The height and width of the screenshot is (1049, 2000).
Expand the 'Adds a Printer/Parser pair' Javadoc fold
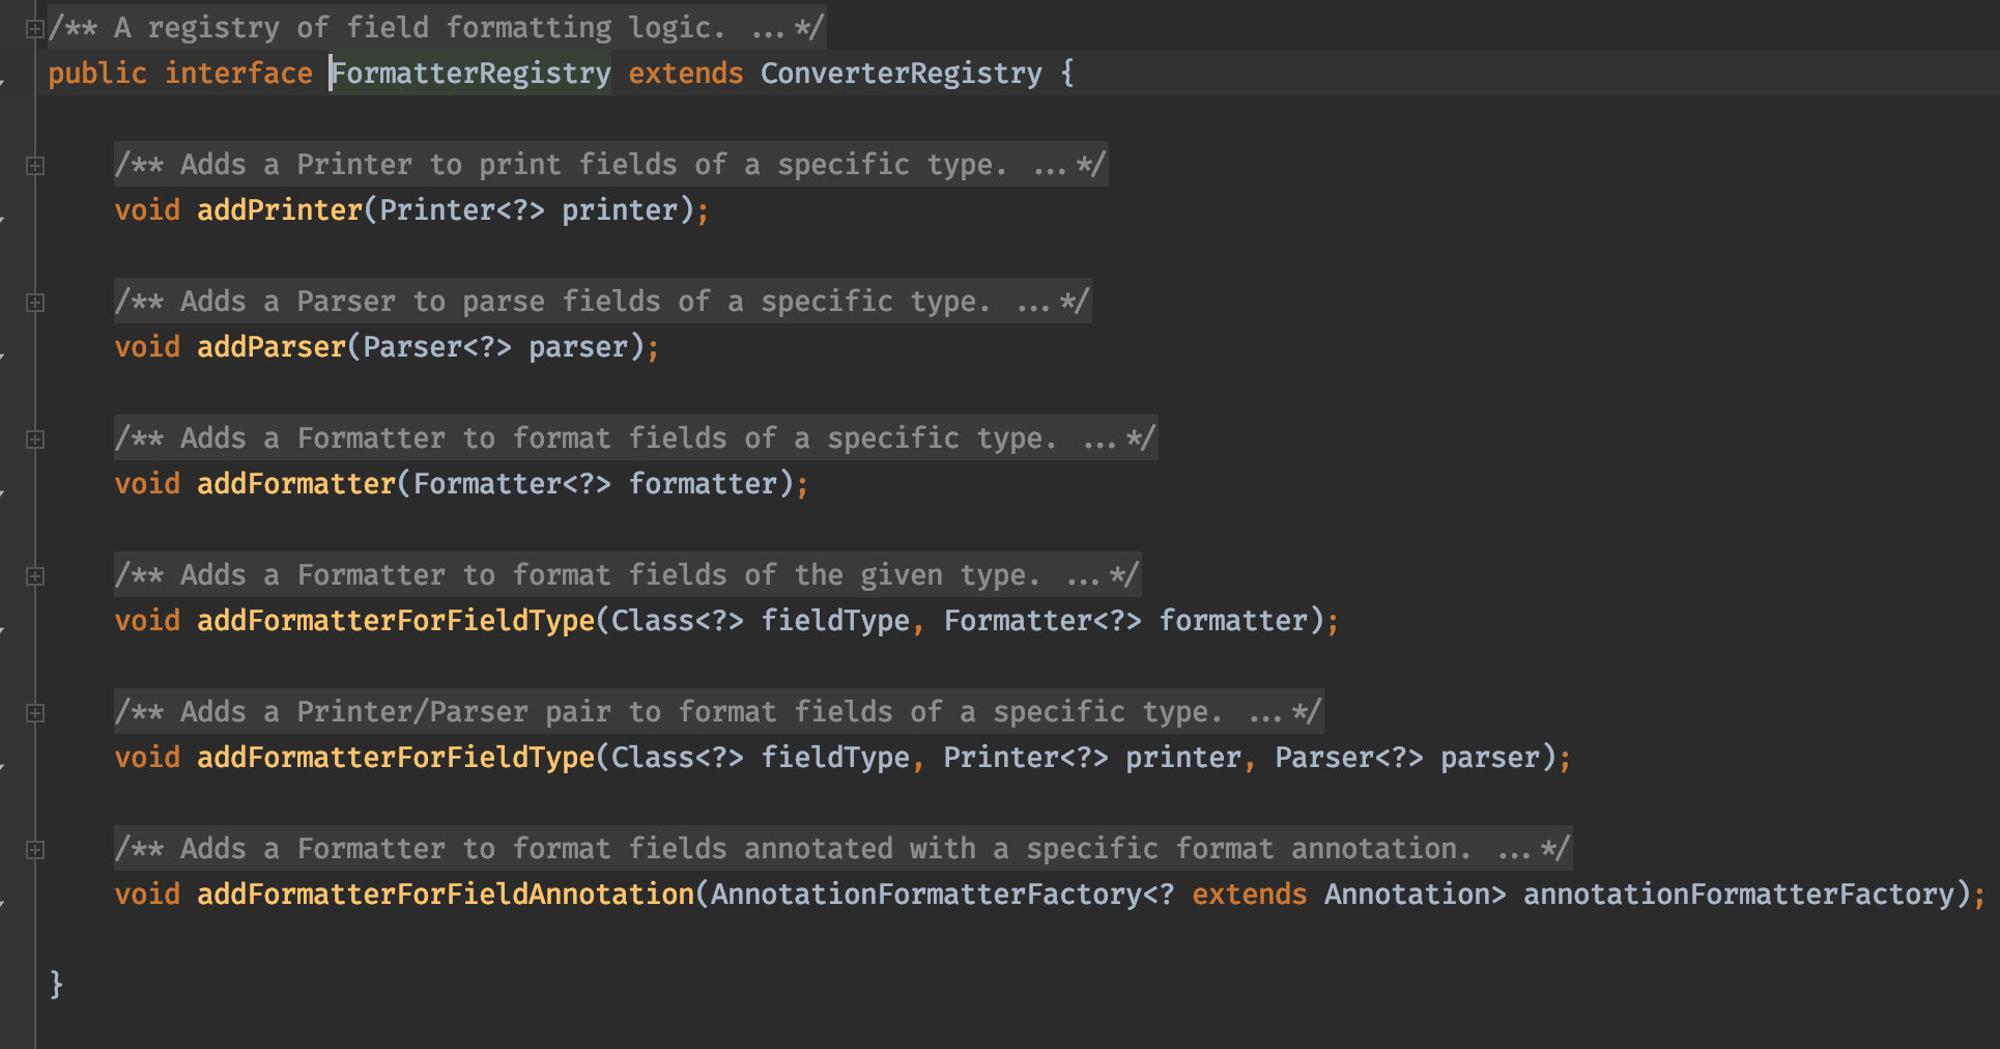click(x=35, y=714)
